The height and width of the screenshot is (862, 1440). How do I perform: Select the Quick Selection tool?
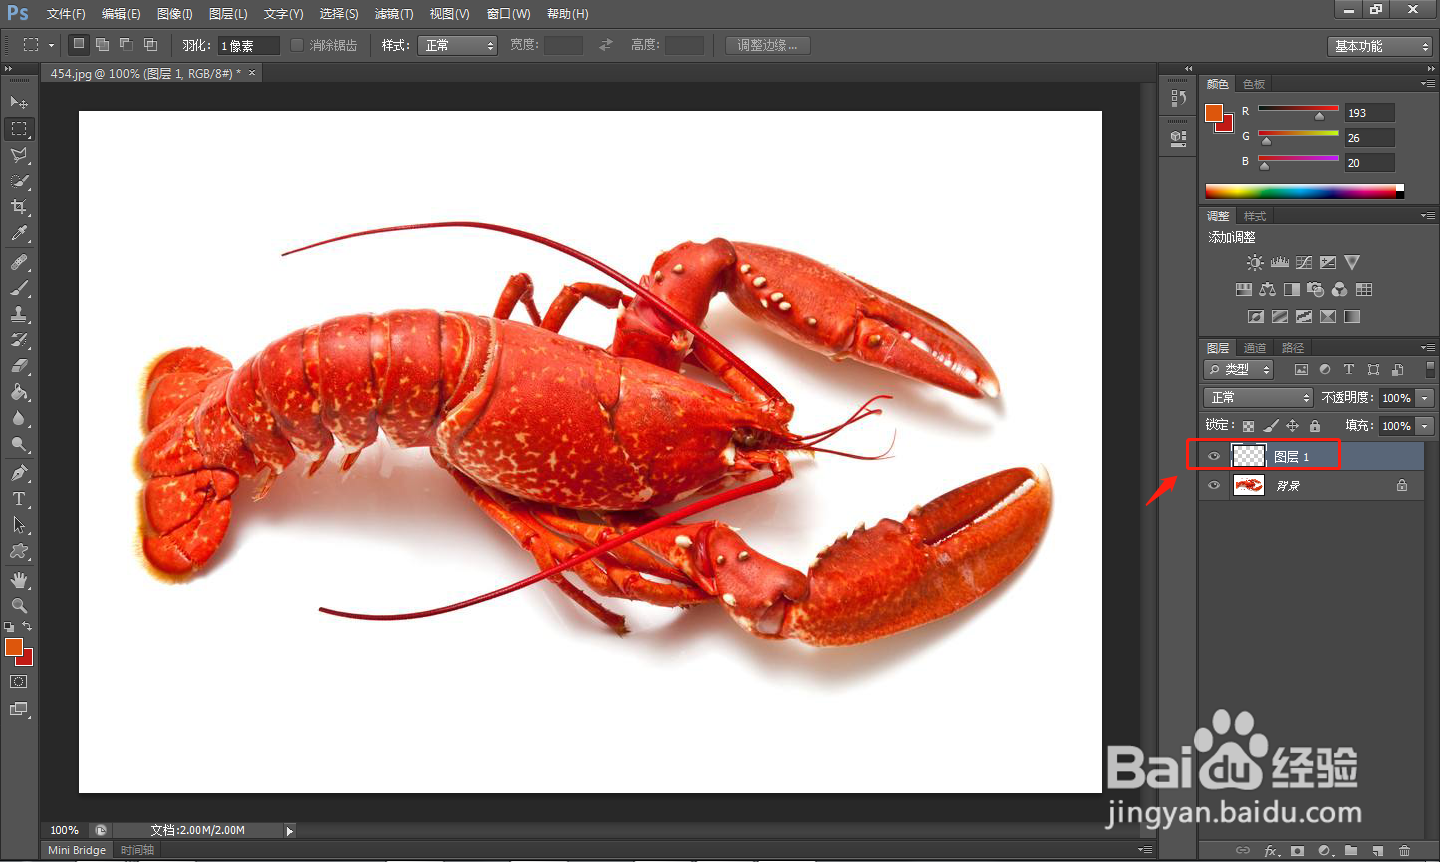(19, 181)
